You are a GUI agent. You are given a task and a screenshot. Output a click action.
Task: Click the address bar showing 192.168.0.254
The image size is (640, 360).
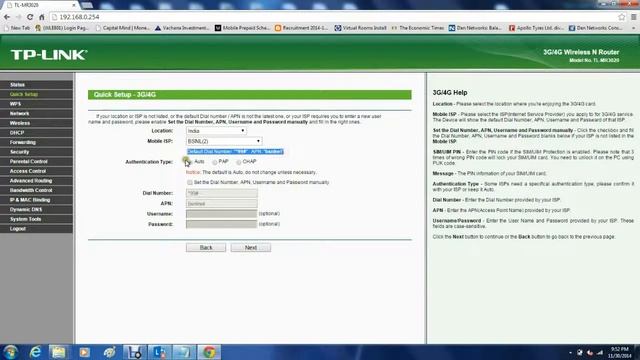(x=335, y=17)
